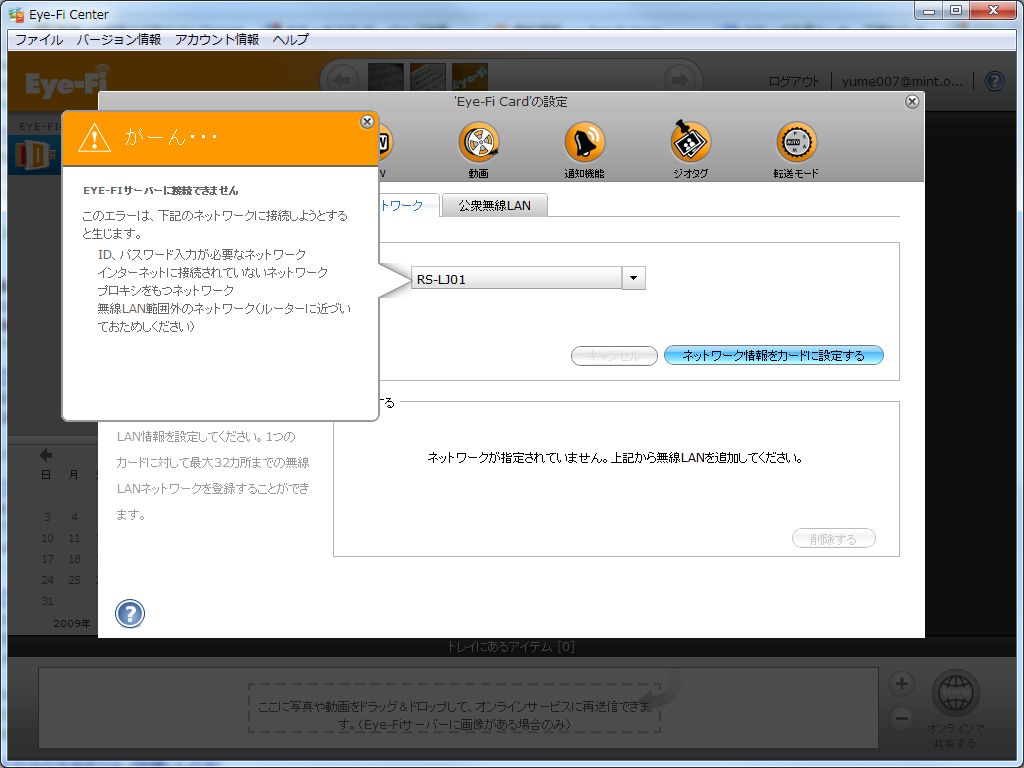This screenshot has height=768, width=1024.
Task: Open the 動画 (video) settings icon
Action: [x=479, y=142]
